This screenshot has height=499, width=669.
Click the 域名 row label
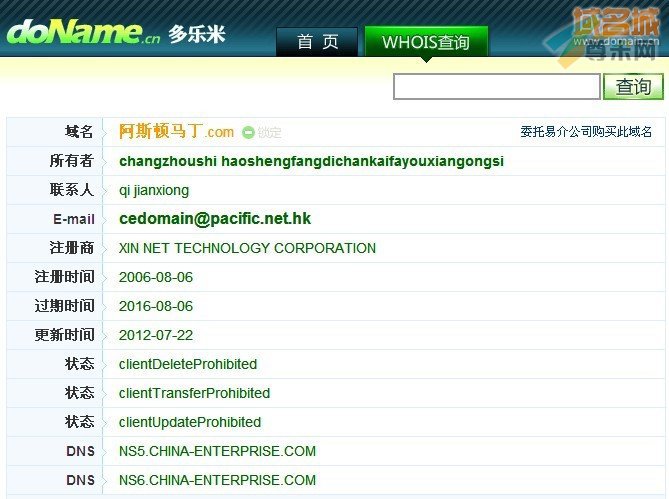[x=79, y=132]
